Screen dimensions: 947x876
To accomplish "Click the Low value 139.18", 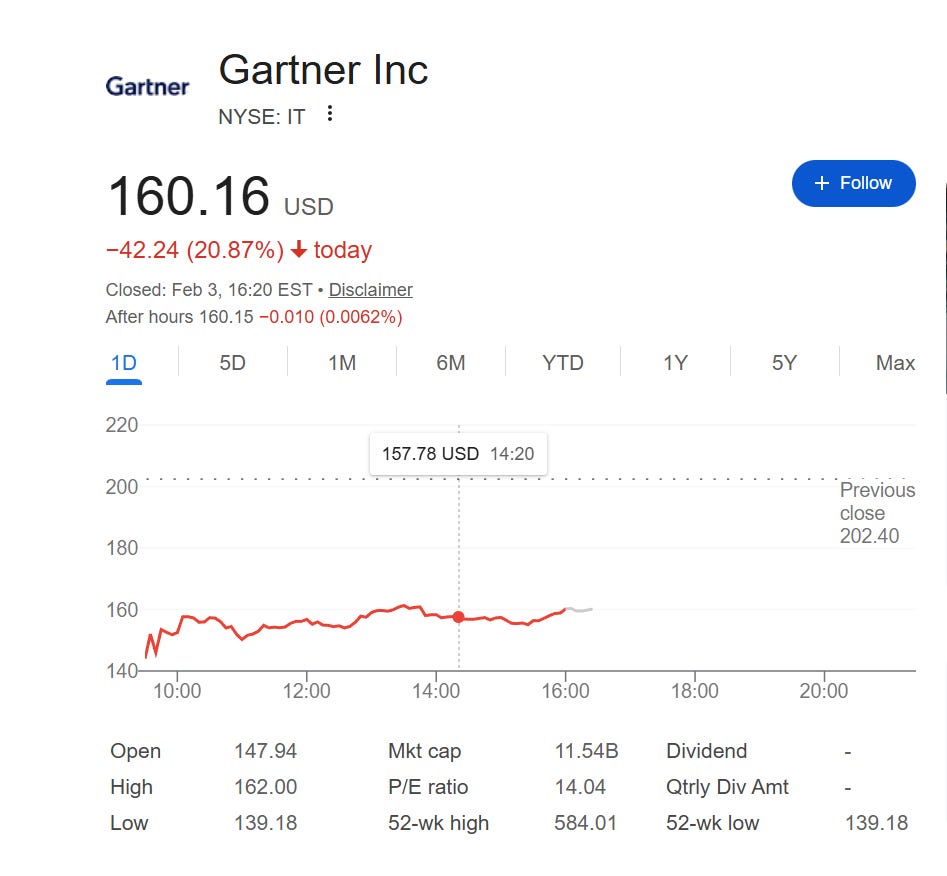I will (265, 823).
